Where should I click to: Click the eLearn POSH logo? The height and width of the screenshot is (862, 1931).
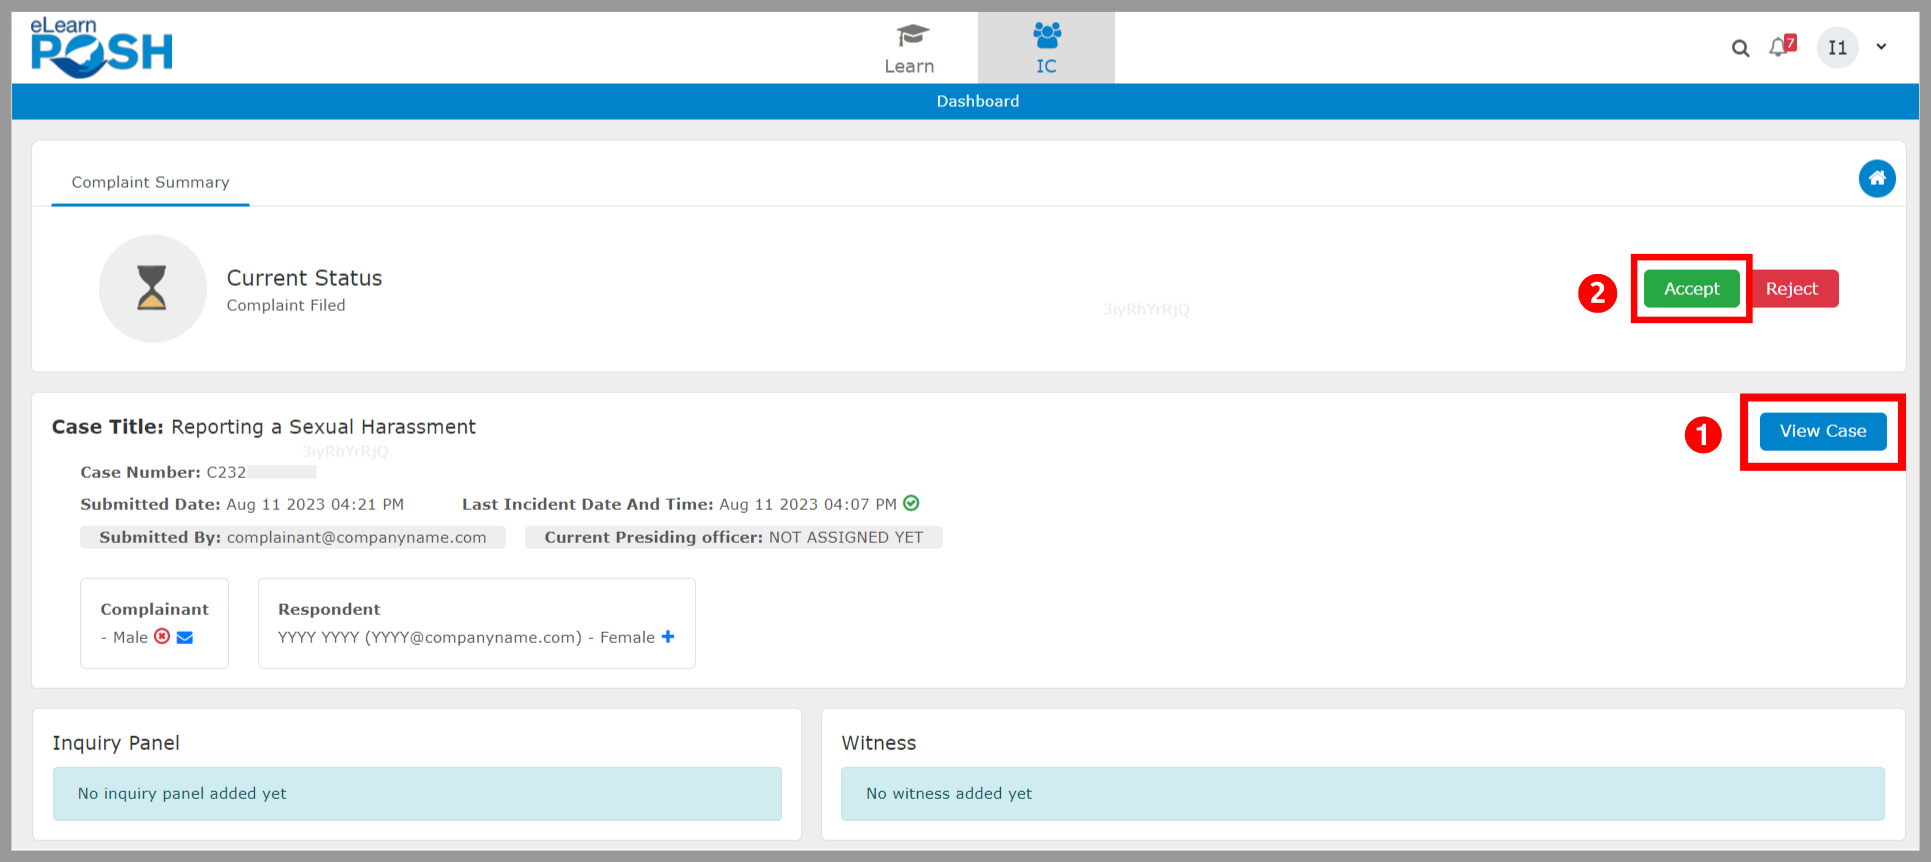(x=101, y=48)
